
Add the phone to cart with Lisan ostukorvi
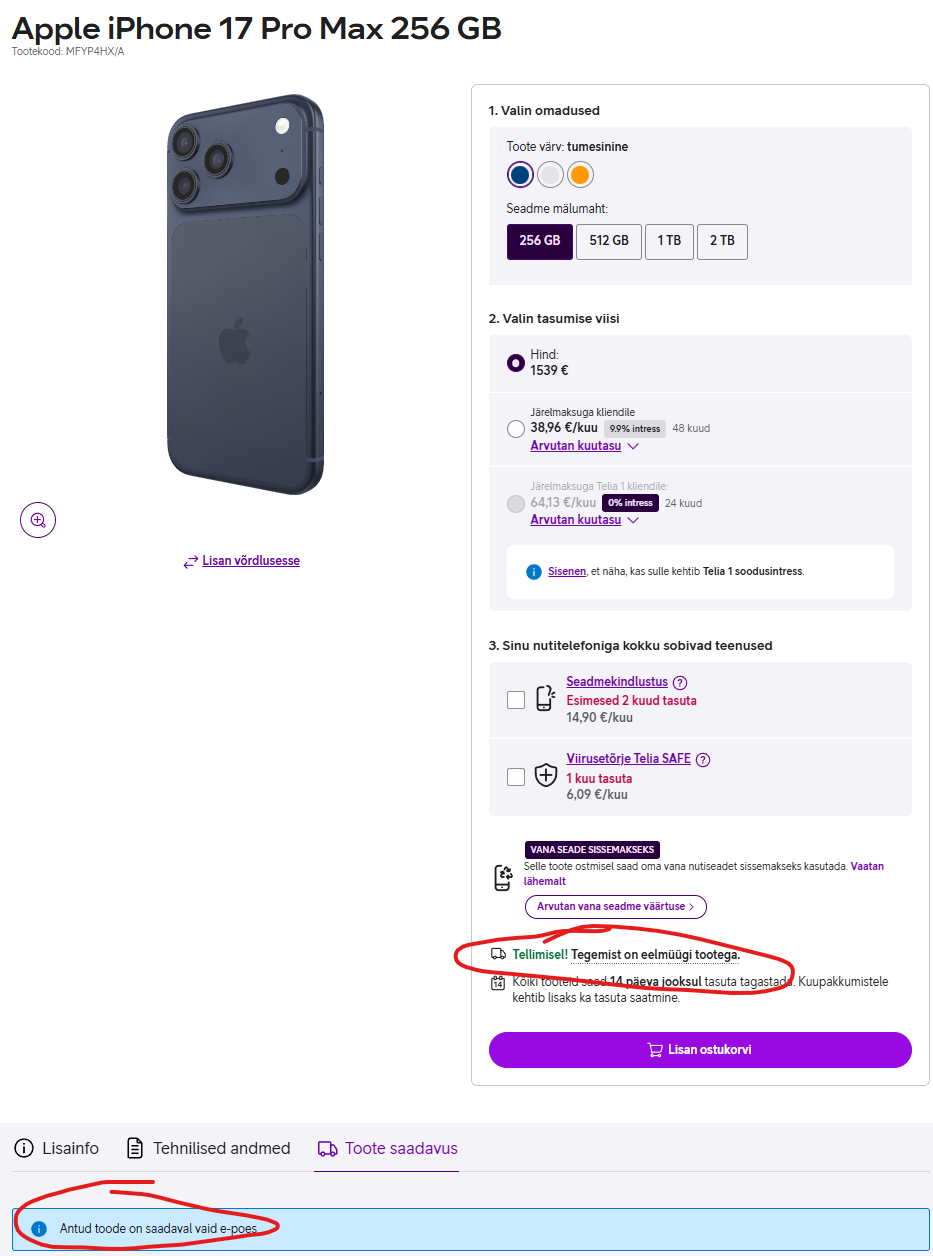coord(700,1050)
